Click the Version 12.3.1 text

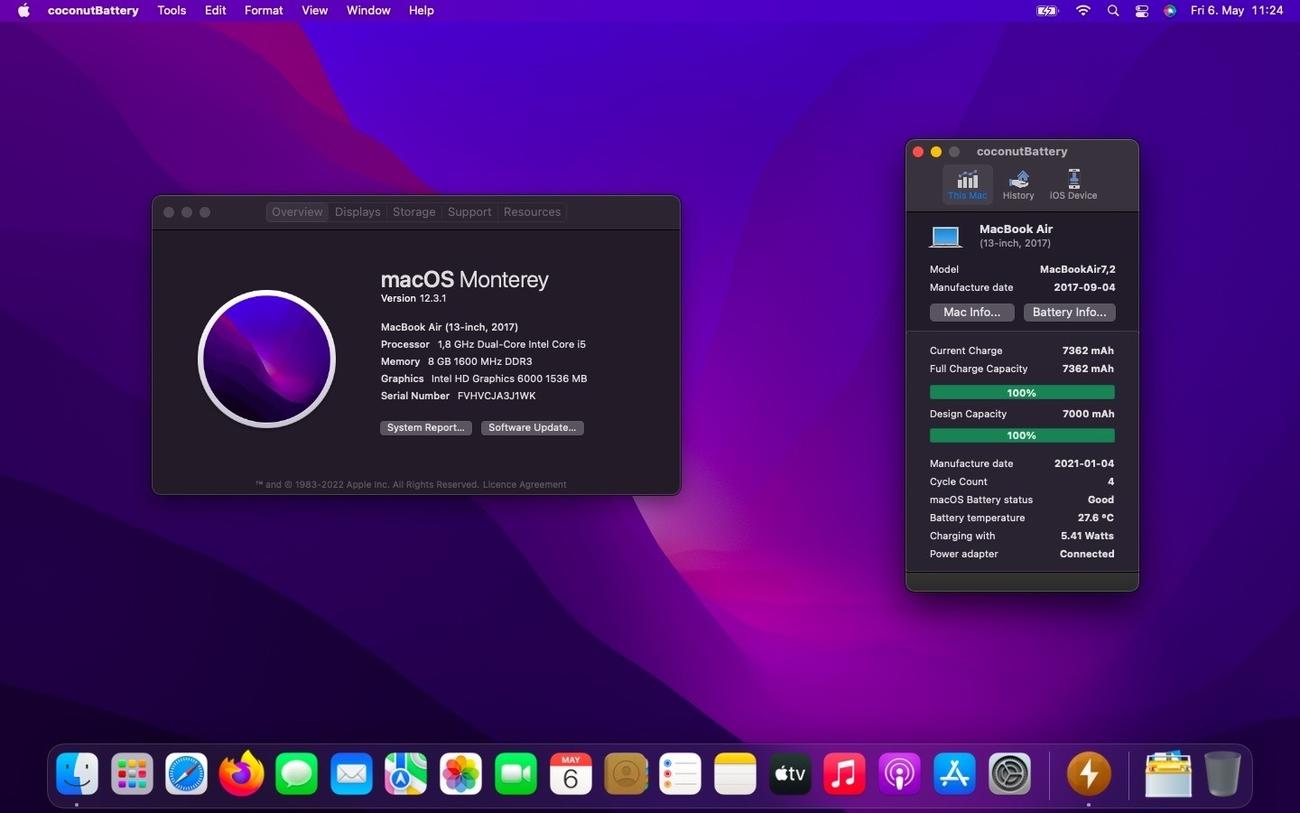[x=413, y=298]
